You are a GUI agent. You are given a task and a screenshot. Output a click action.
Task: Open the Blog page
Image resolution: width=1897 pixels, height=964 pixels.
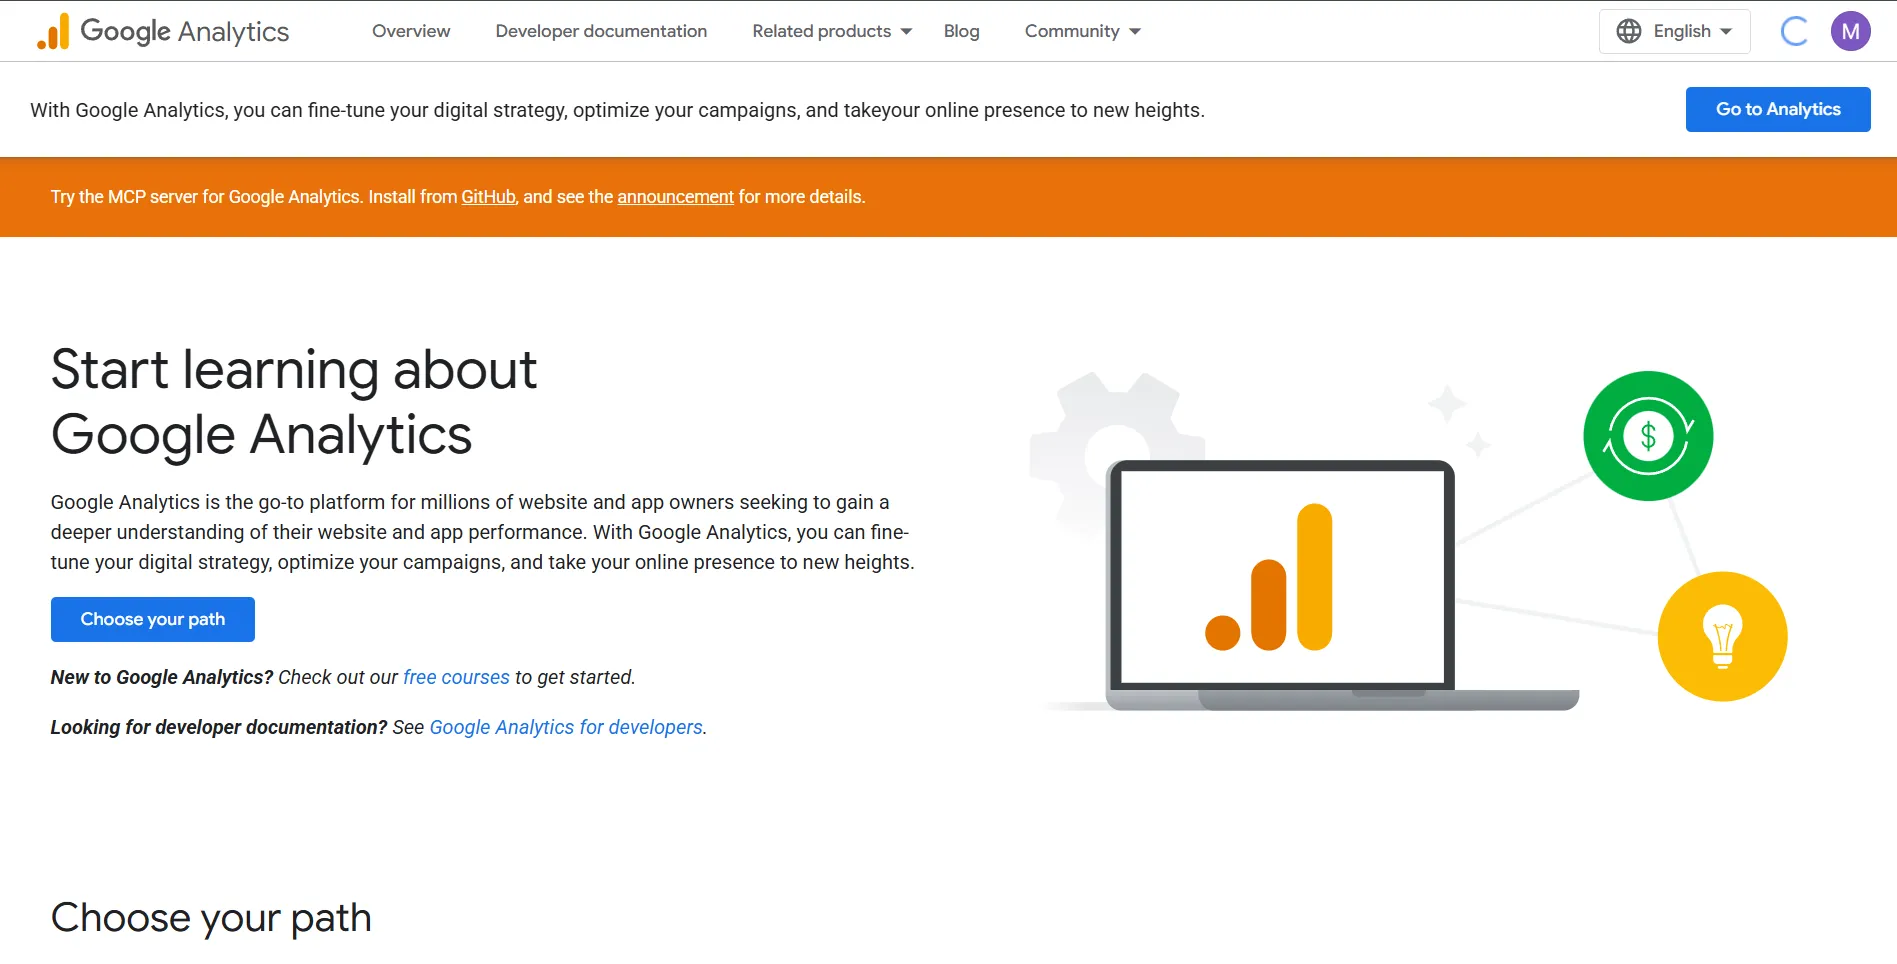(961, 31)
